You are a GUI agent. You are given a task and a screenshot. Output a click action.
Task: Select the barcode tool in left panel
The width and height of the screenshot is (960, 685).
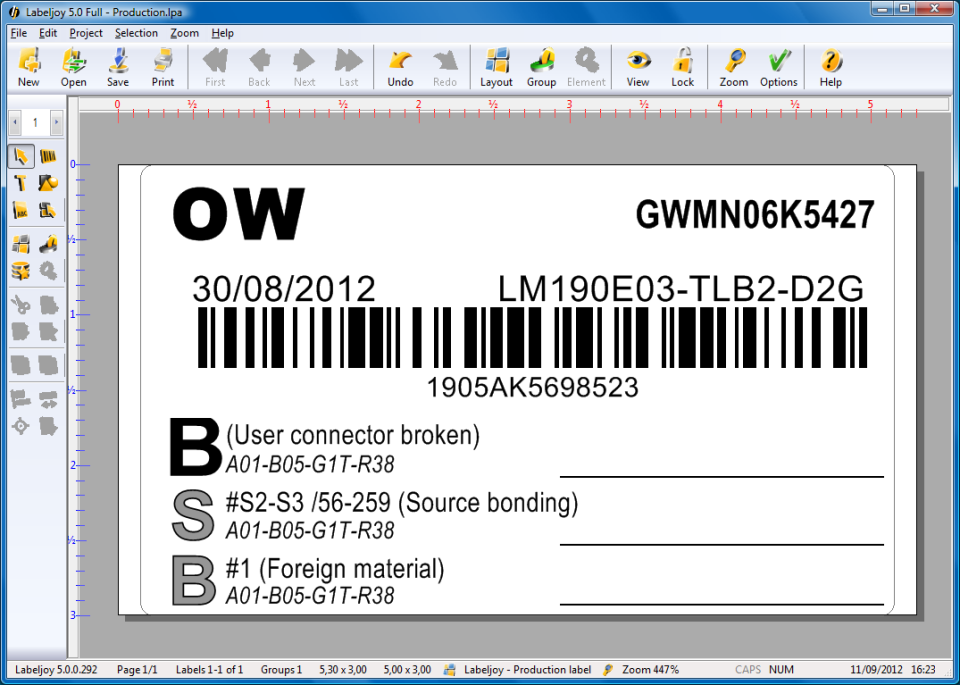pyautogui.click(x=48, y=157)
